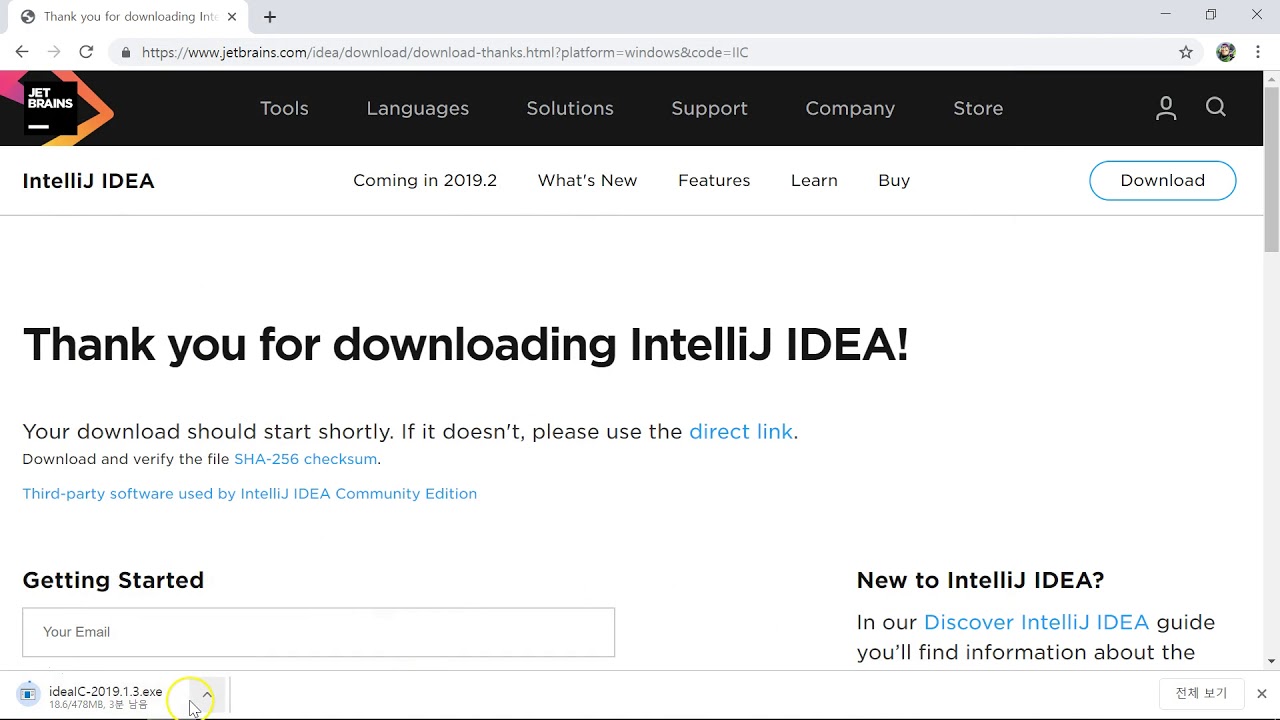Bookmark this page with the star icon

1186,52
